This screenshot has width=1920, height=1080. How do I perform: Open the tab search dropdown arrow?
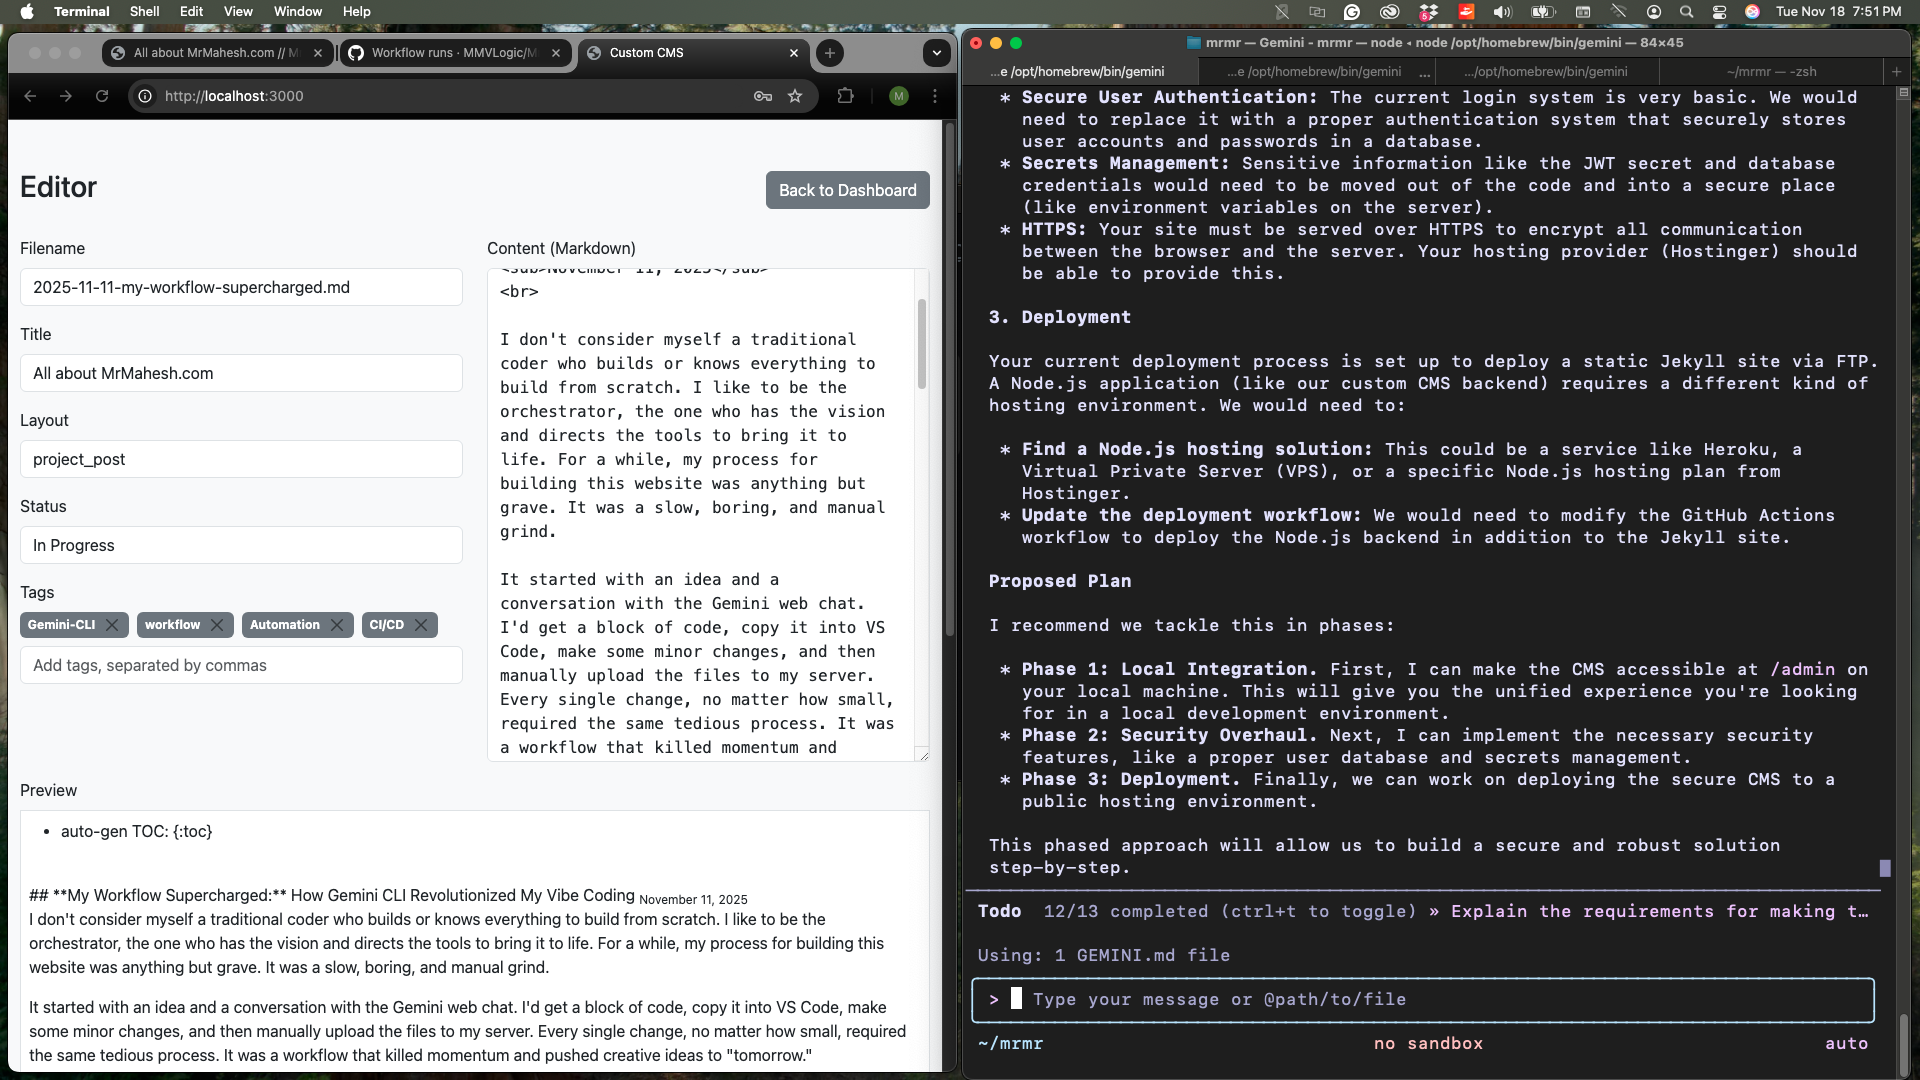936,53
